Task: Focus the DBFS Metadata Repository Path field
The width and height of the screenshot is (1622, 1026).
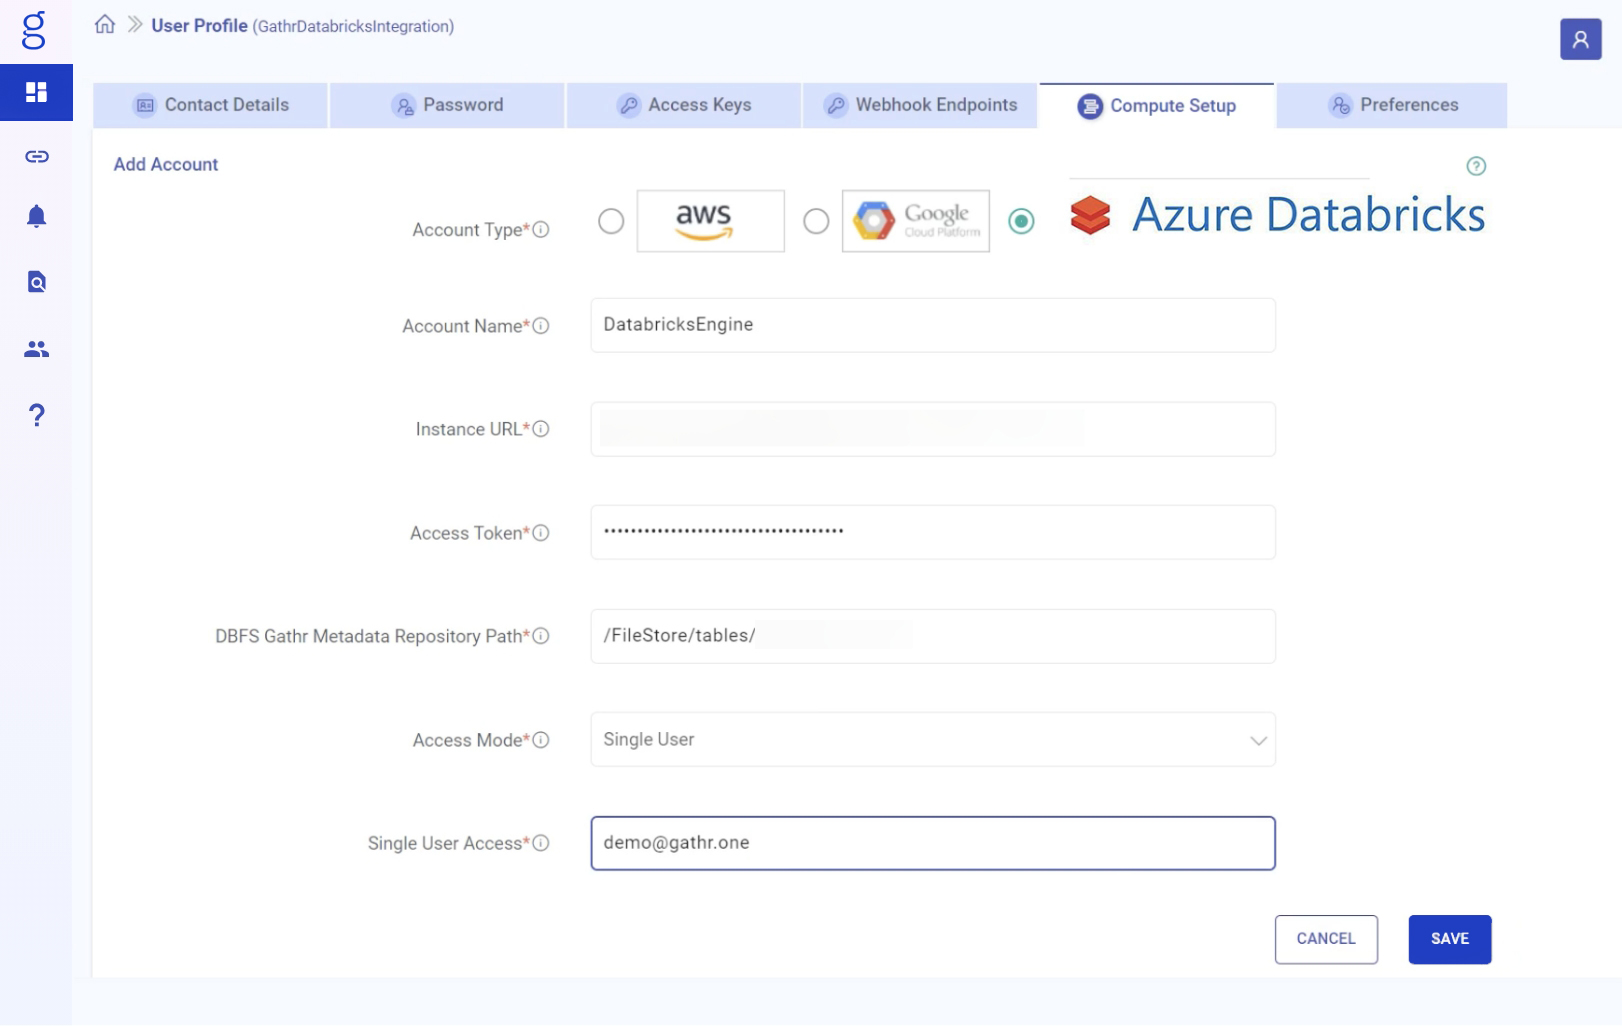Action: [x=933, y=636]
